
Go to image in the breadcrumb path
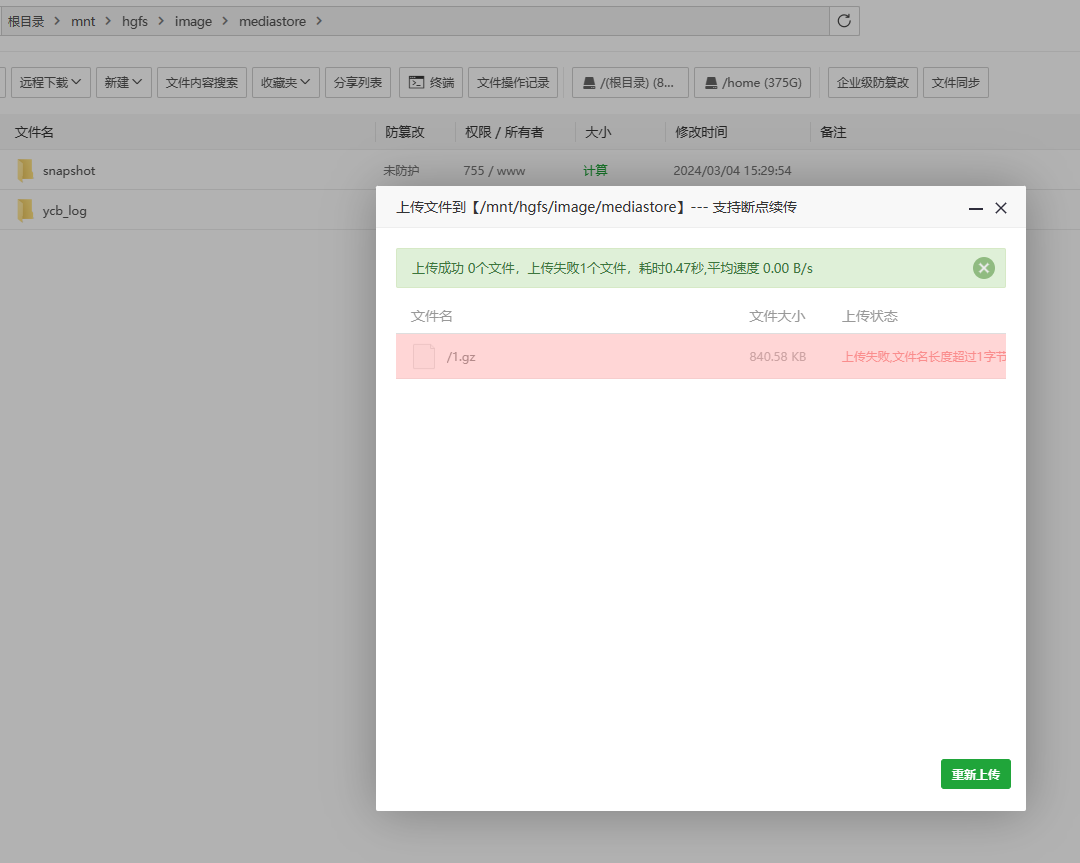[x=194, y=21]
